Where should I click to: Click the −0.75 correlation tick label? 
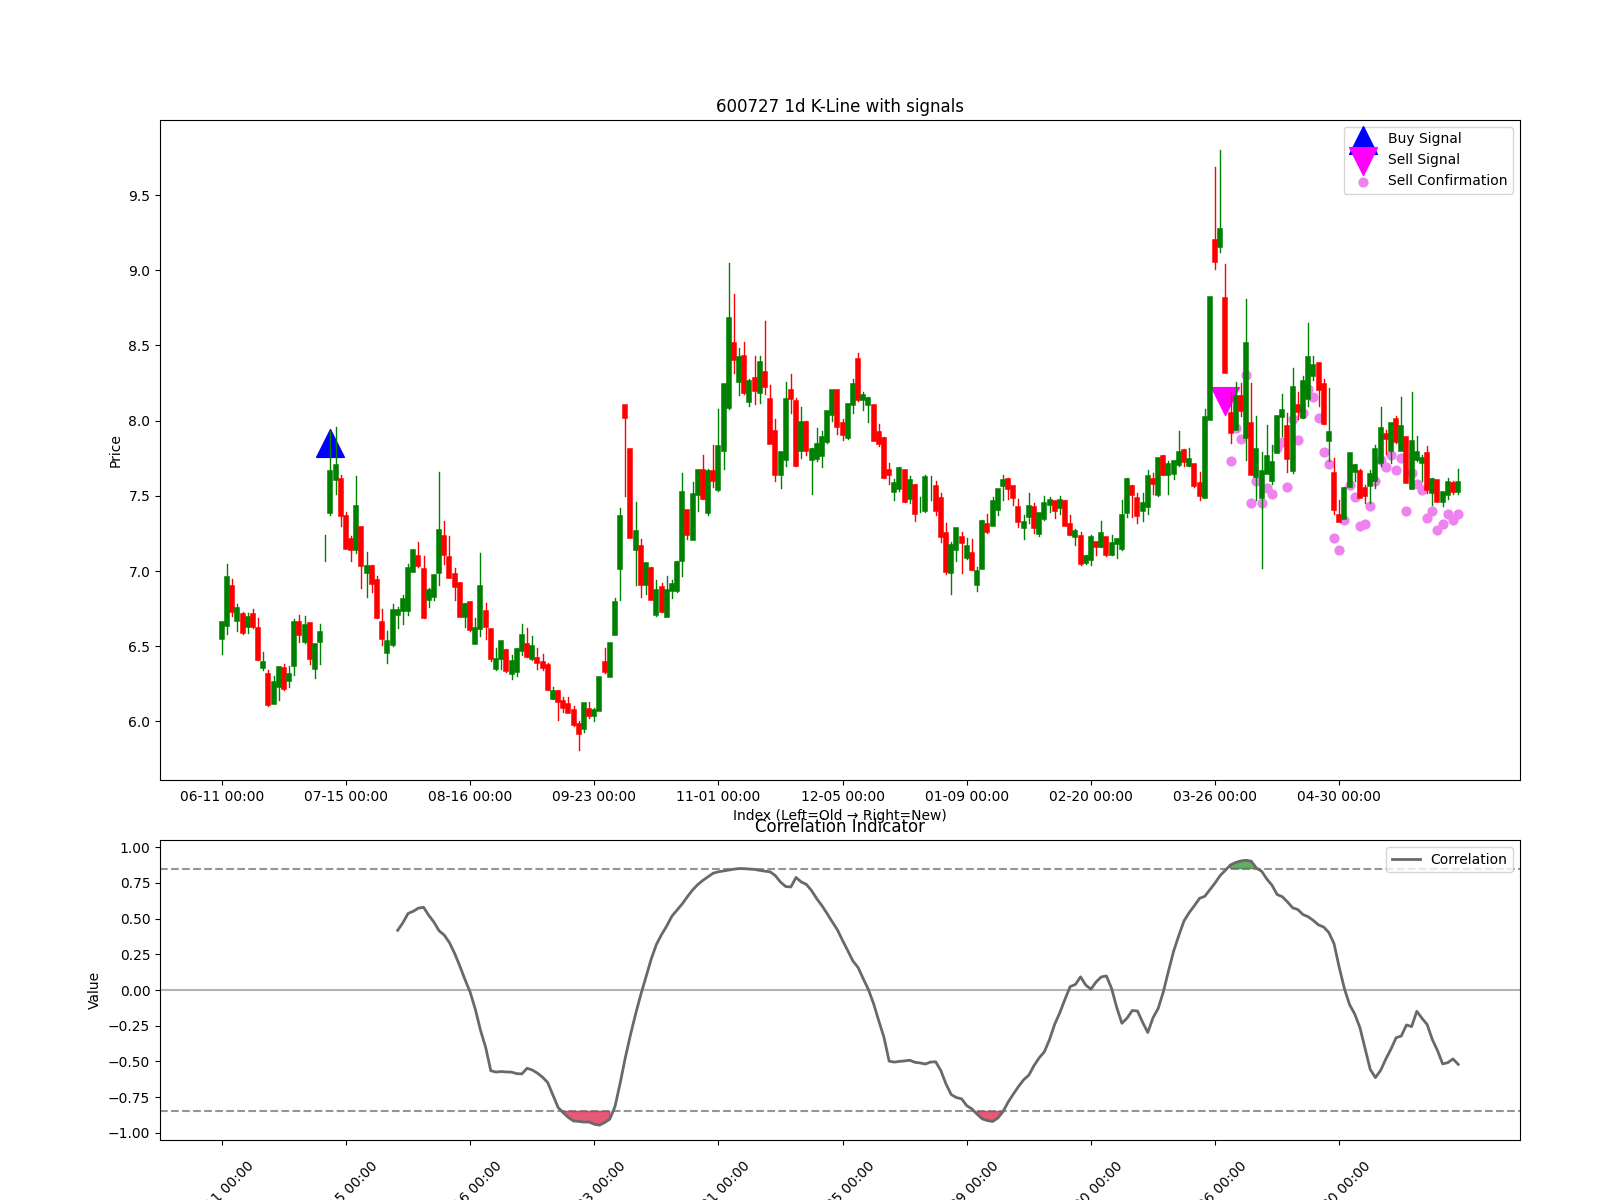130,1098
